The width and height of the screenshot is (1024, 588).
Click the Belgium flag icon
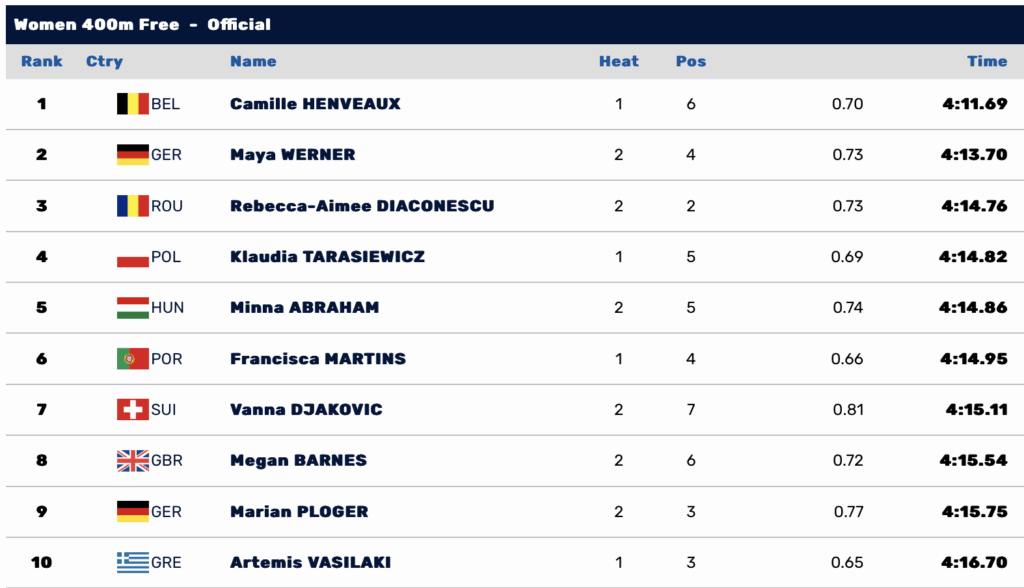[132, 103]
